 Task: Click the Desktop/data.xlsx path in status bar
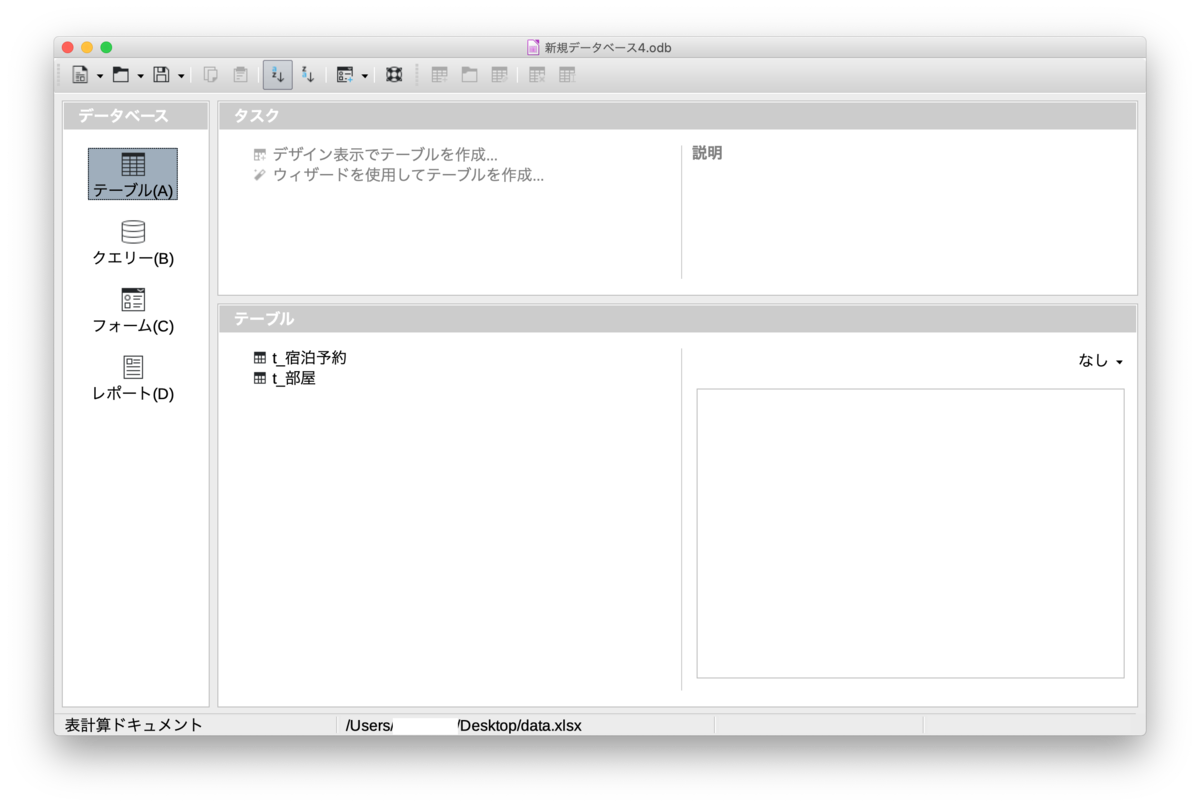point(520,726)
